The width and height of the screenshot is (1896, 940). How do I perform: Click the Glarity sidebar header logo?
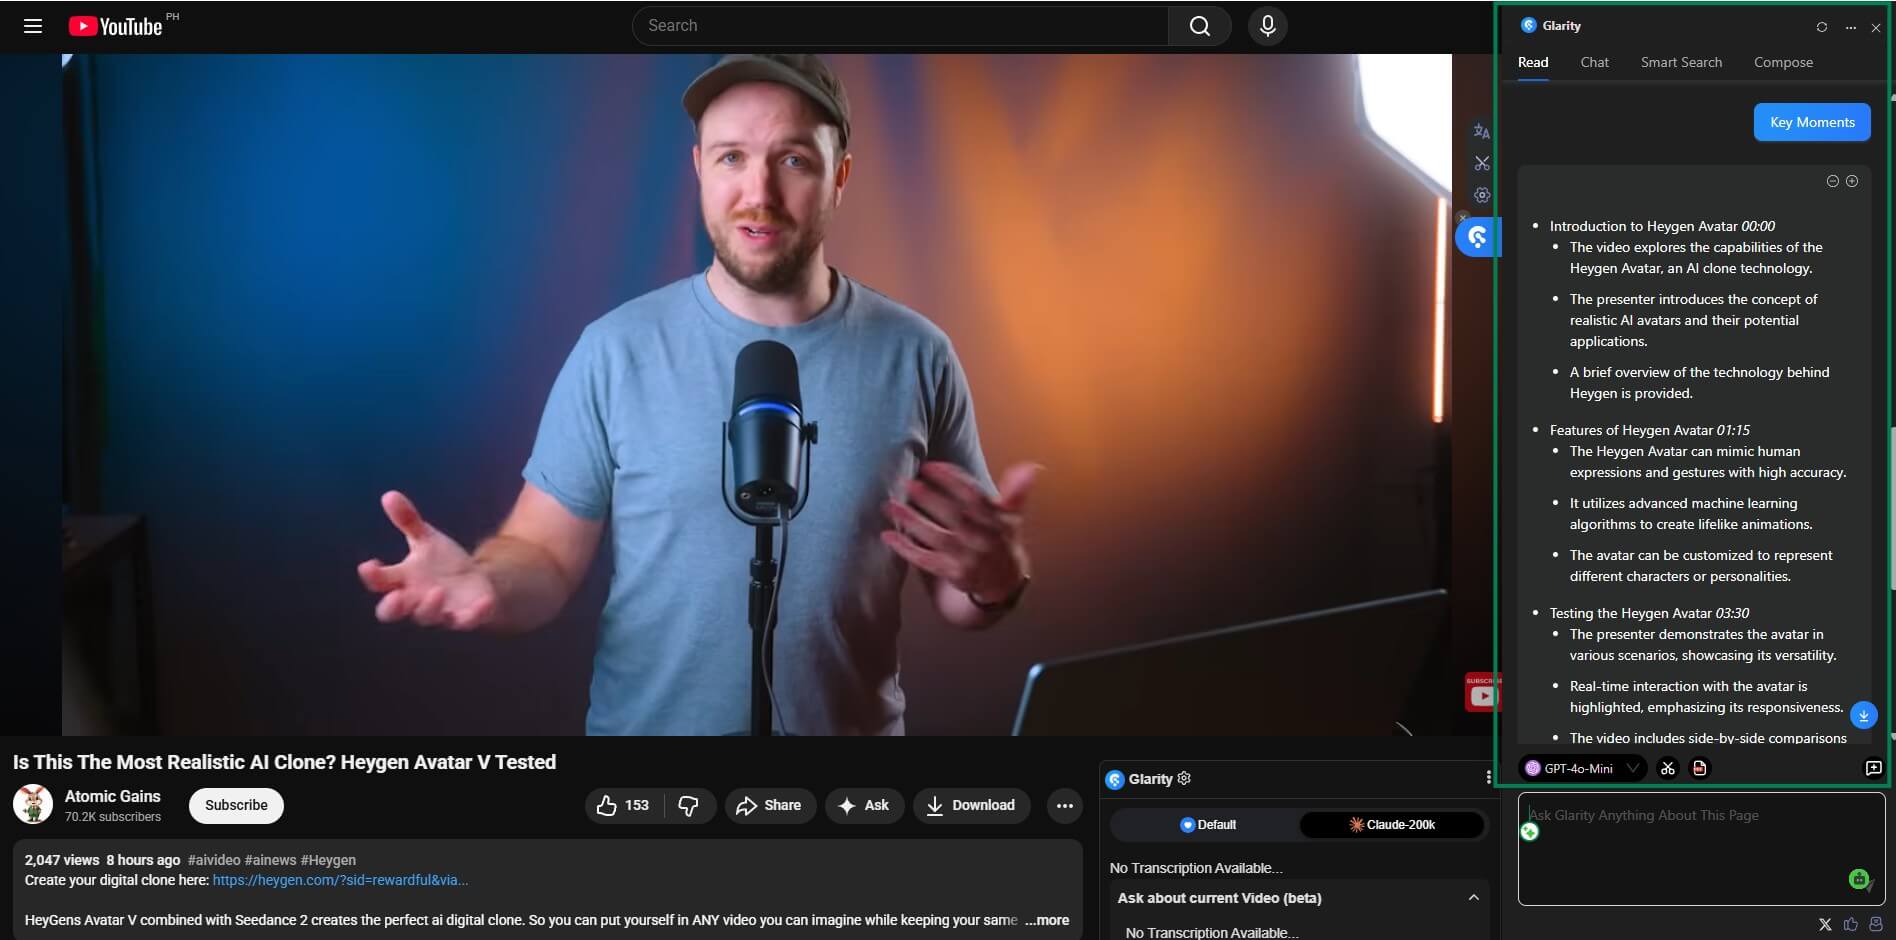point(1528,26)
